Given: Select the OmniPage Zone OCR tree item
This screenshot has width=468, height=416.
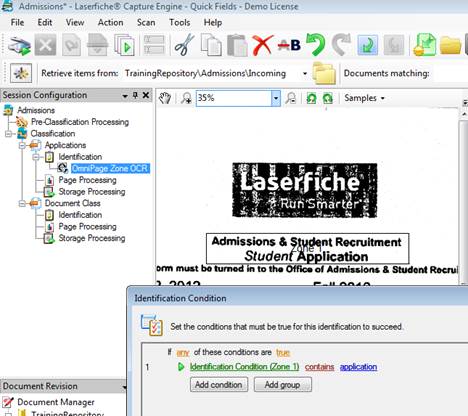Looking at the screenshot, I should click(x=110, y=168).
